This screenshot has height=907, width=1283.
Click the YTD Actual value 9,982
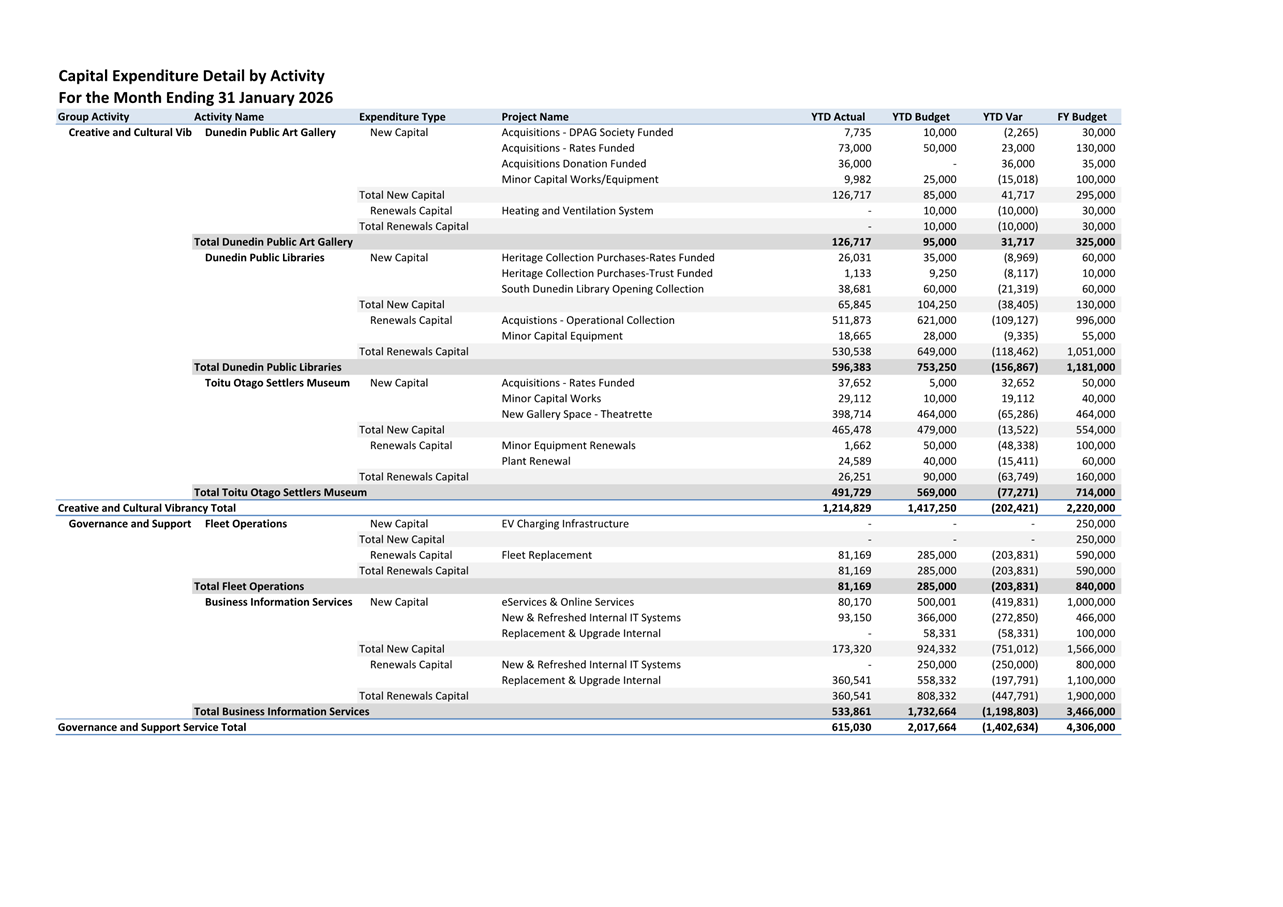(x=857, y=180)
